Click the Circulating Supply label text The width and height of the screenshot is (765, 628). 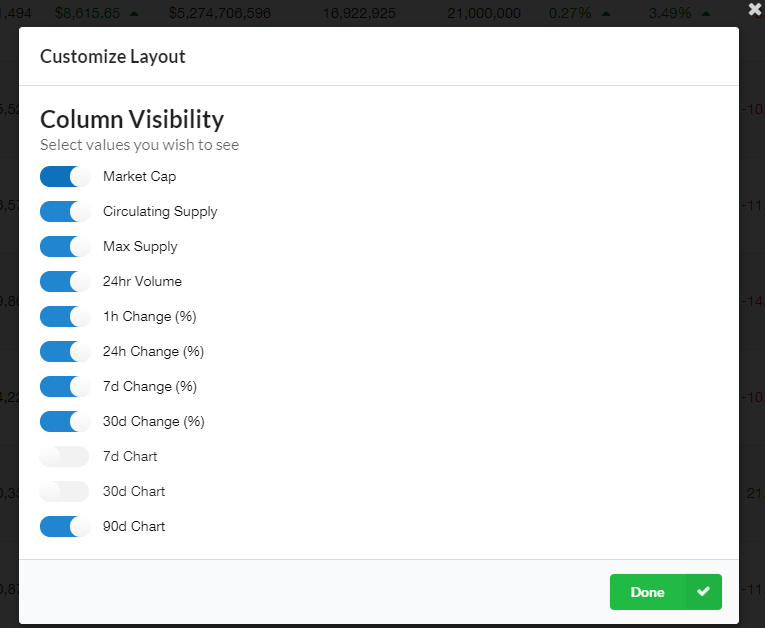pyautogui.click(x=160, y=211)
